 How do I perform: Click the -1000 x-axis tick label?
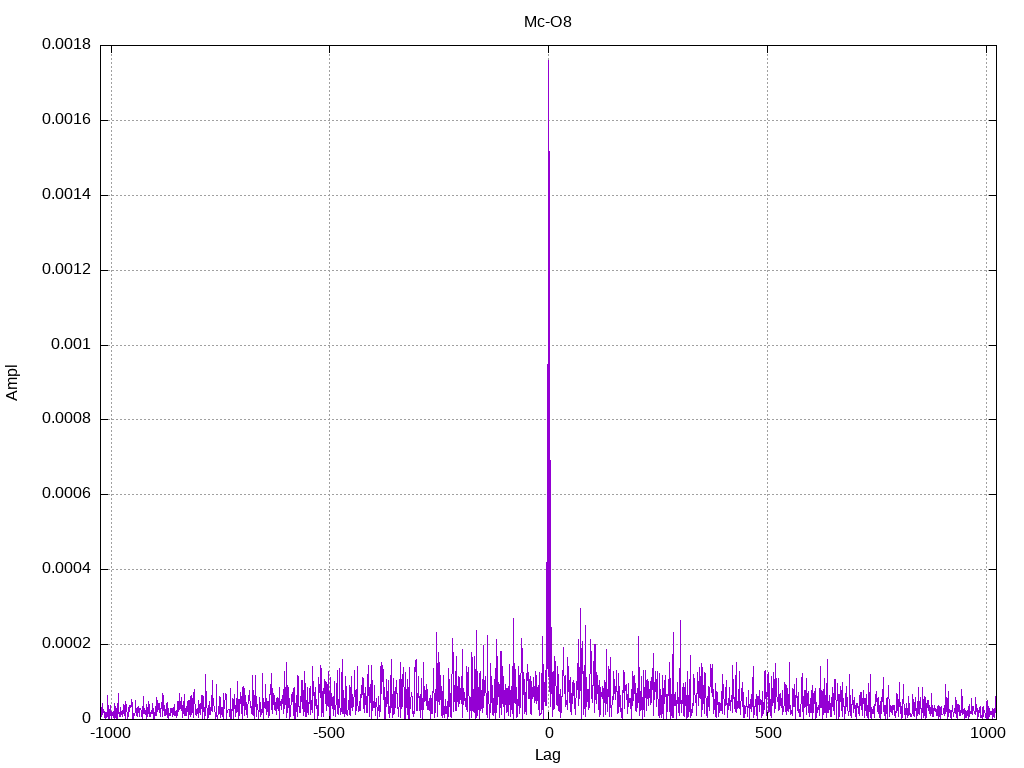[x=110, y=733]
